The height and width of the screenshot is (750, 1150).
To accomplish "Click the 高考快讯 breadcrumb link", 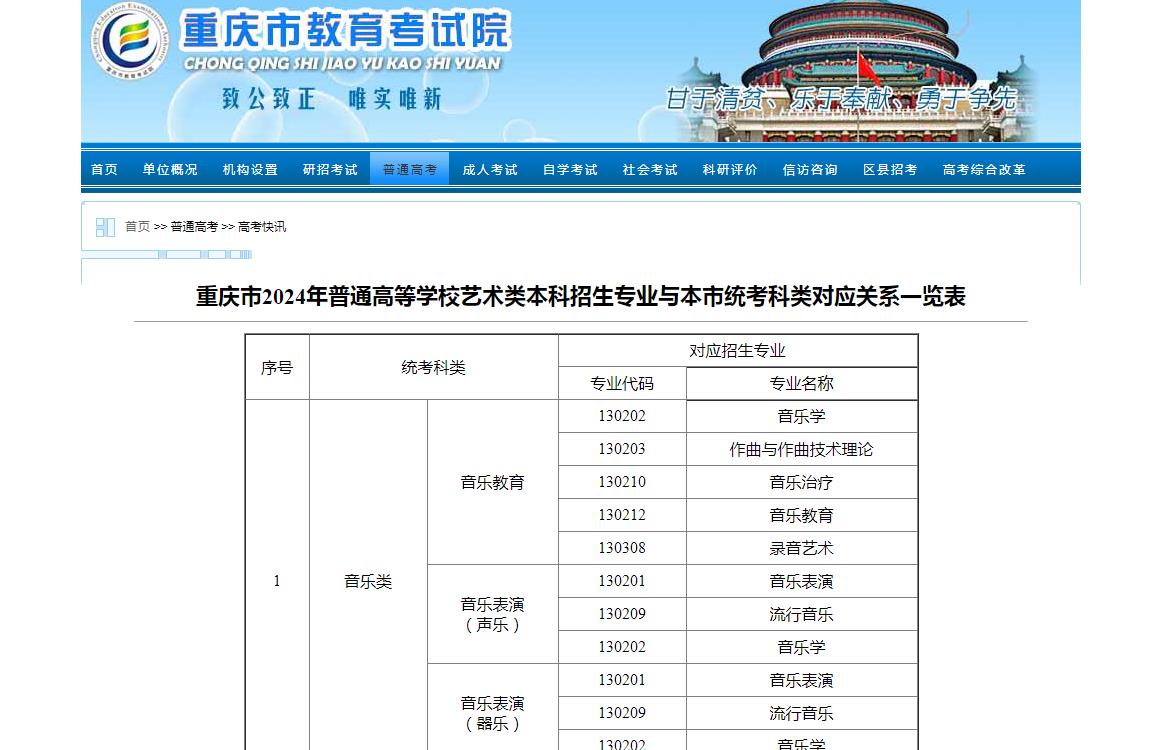I will point(262,227).
